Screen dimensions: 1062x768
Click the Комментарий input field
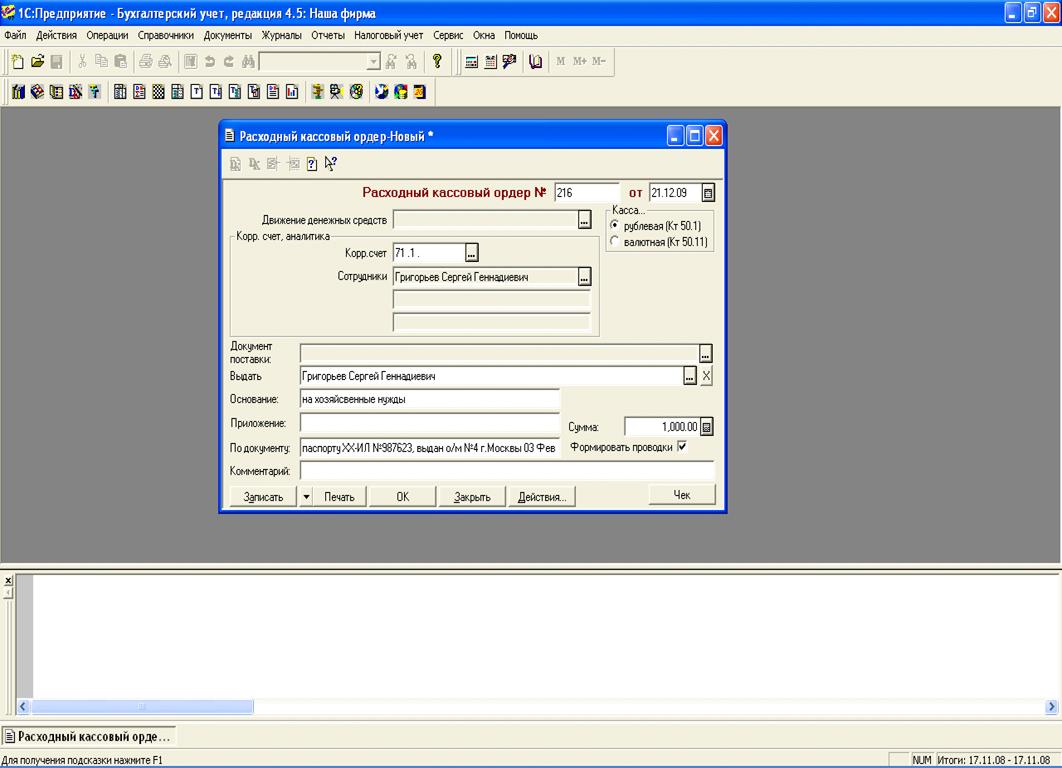click(506, 470)
